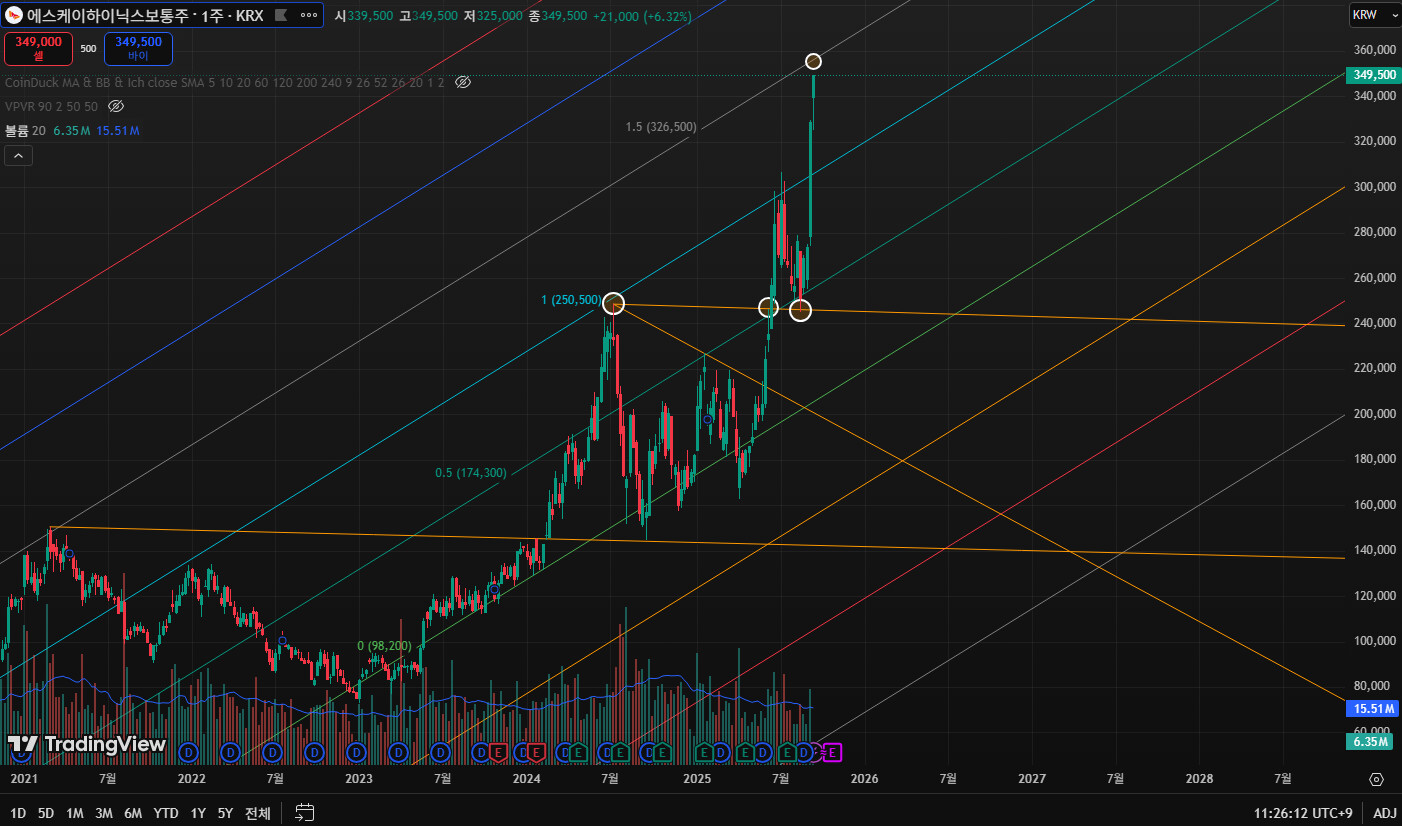Viewport: 1402px width, 826px height.
Task: Click the 시 339,500 open price value
Action: pos(365,16)
